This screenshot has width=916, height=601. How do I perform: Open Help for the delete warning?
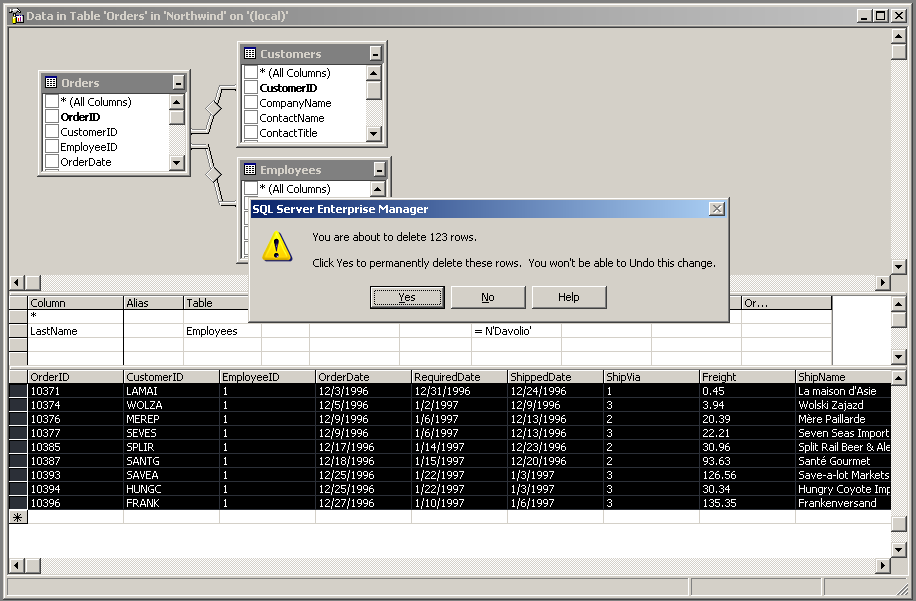click(x=569, y=297)
